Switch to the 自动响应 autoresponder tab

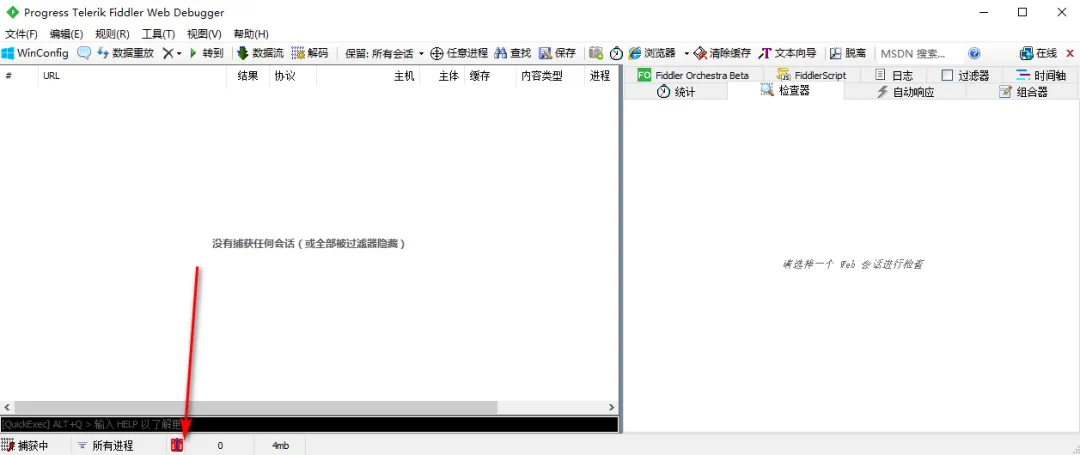[x=905, y=92]
